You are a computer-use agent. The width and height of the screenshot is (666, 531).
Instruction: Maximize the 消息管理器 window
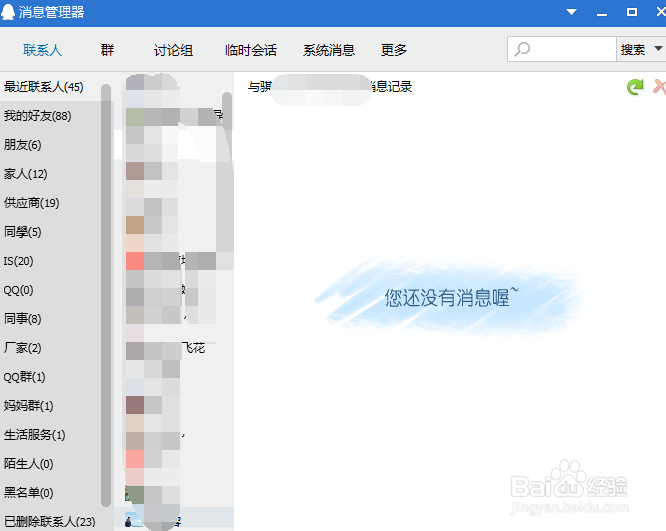[x=632, y=12]
